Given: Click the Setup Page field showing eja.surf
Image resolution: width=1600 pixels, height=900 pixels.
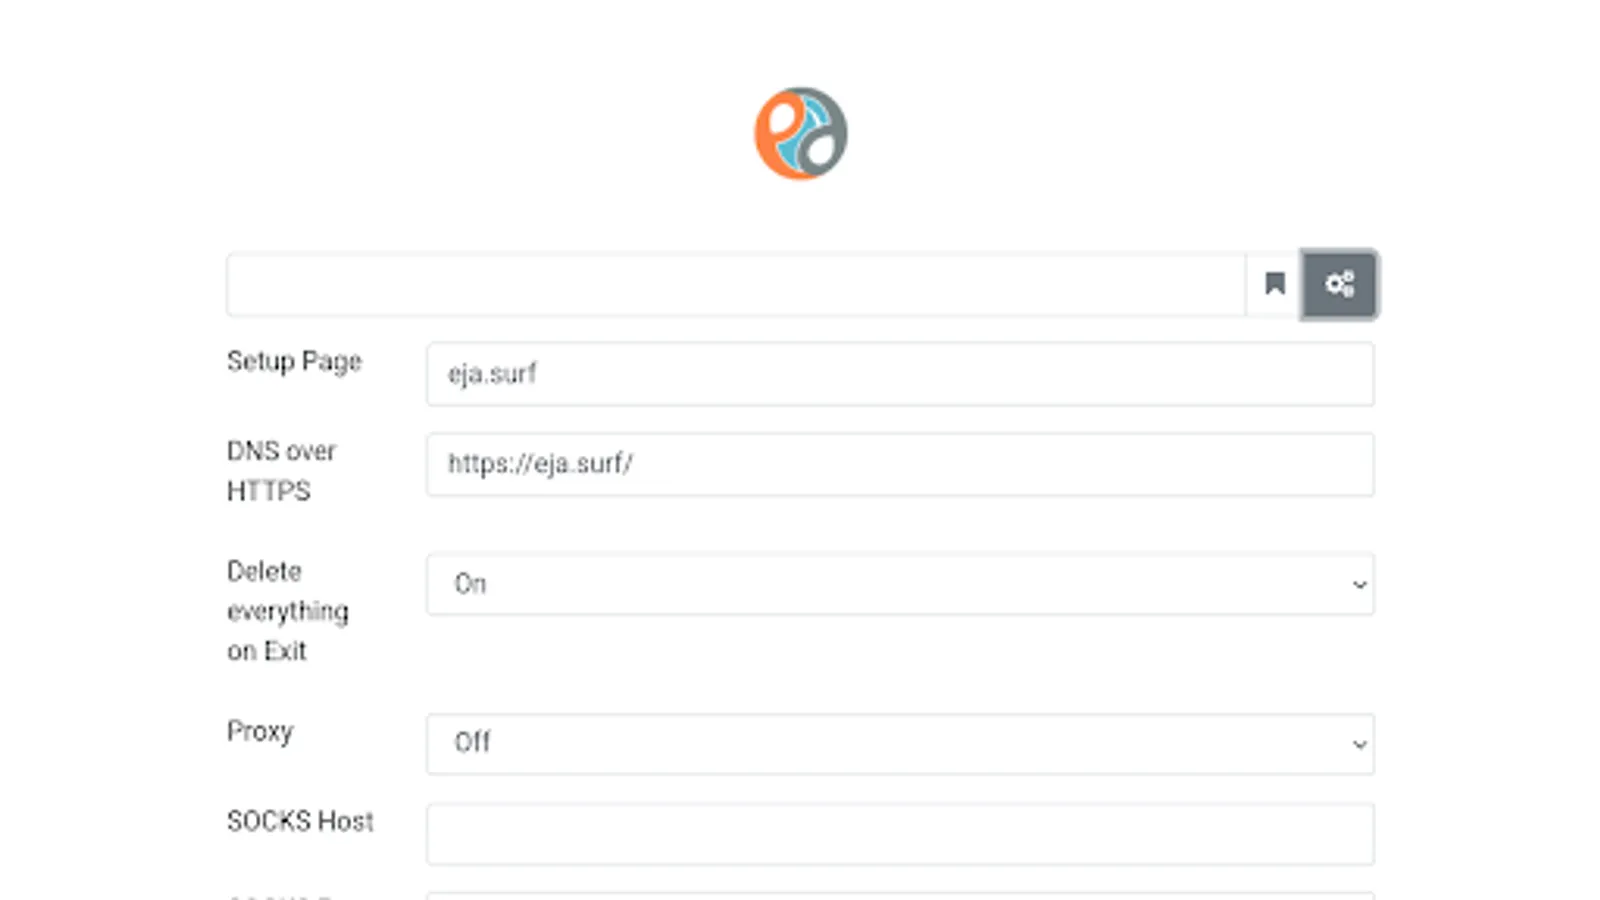Looking at the screenshot, I should pyautogui.click(x=900, y=374).
